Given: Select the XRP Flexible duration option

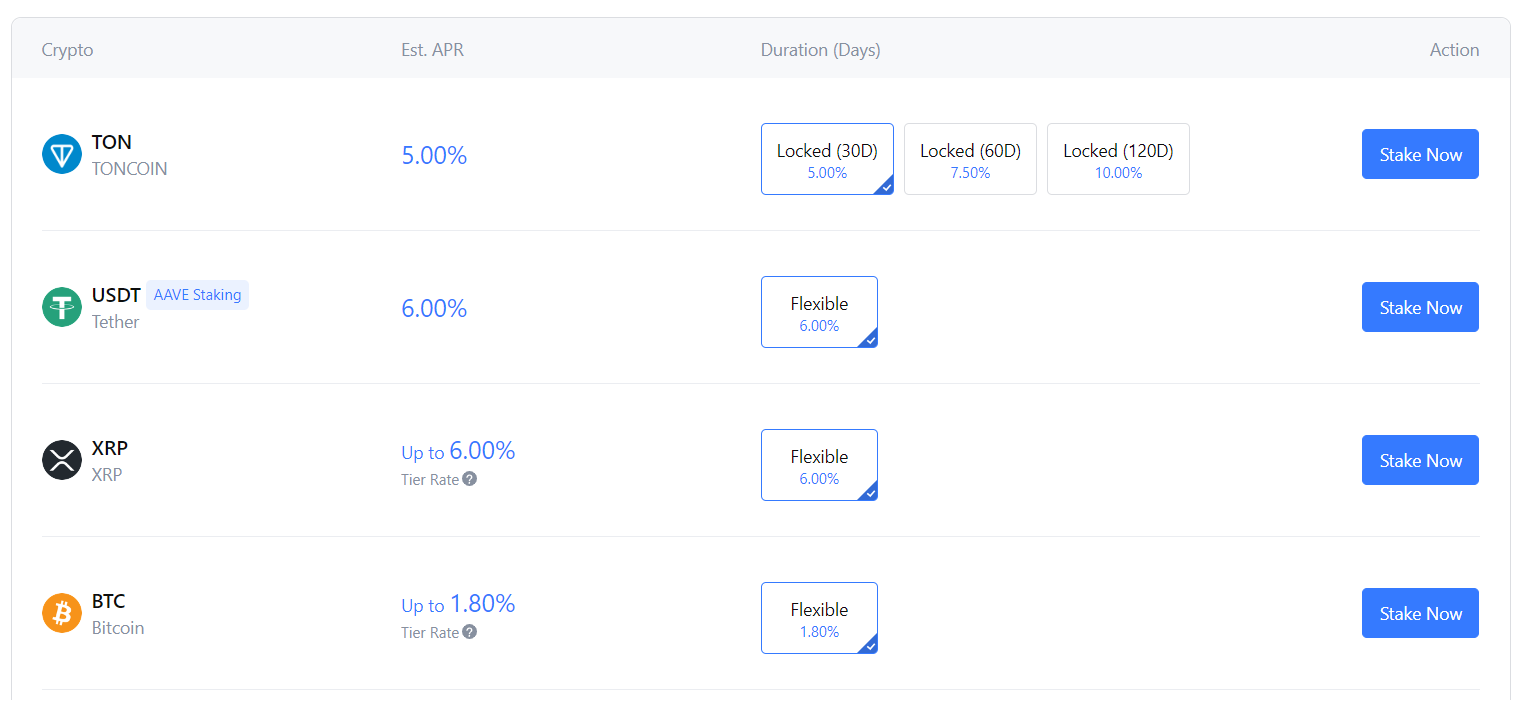Looking at the screenshot, I should coord(819,465).
